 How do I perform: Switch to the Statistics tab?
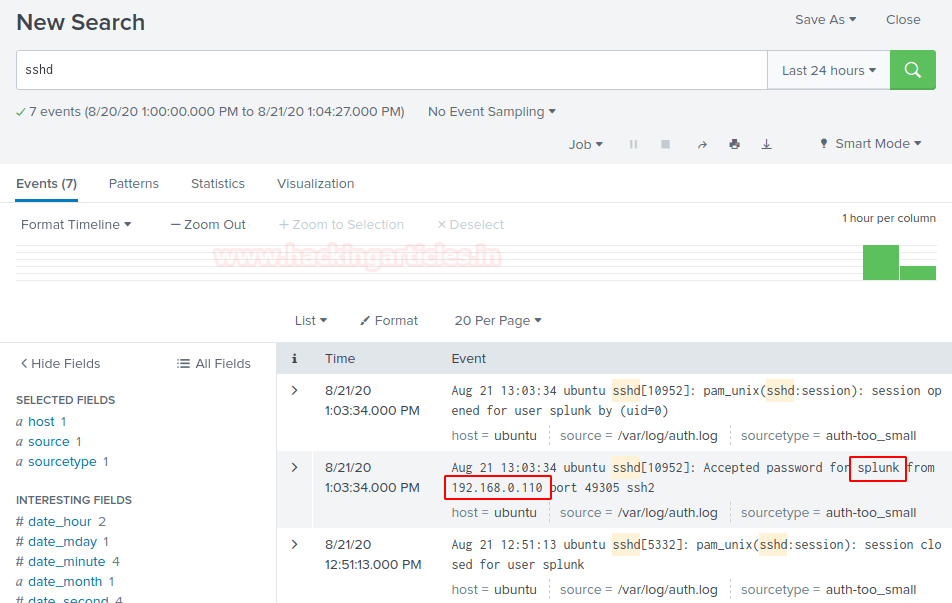218,184
